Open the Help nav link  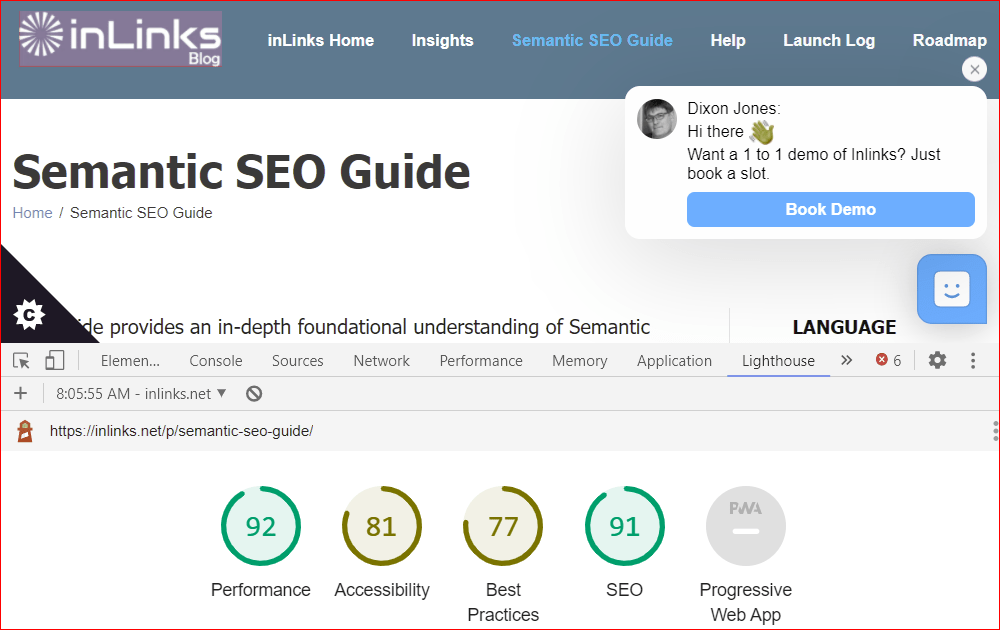[x=728, y=40]
